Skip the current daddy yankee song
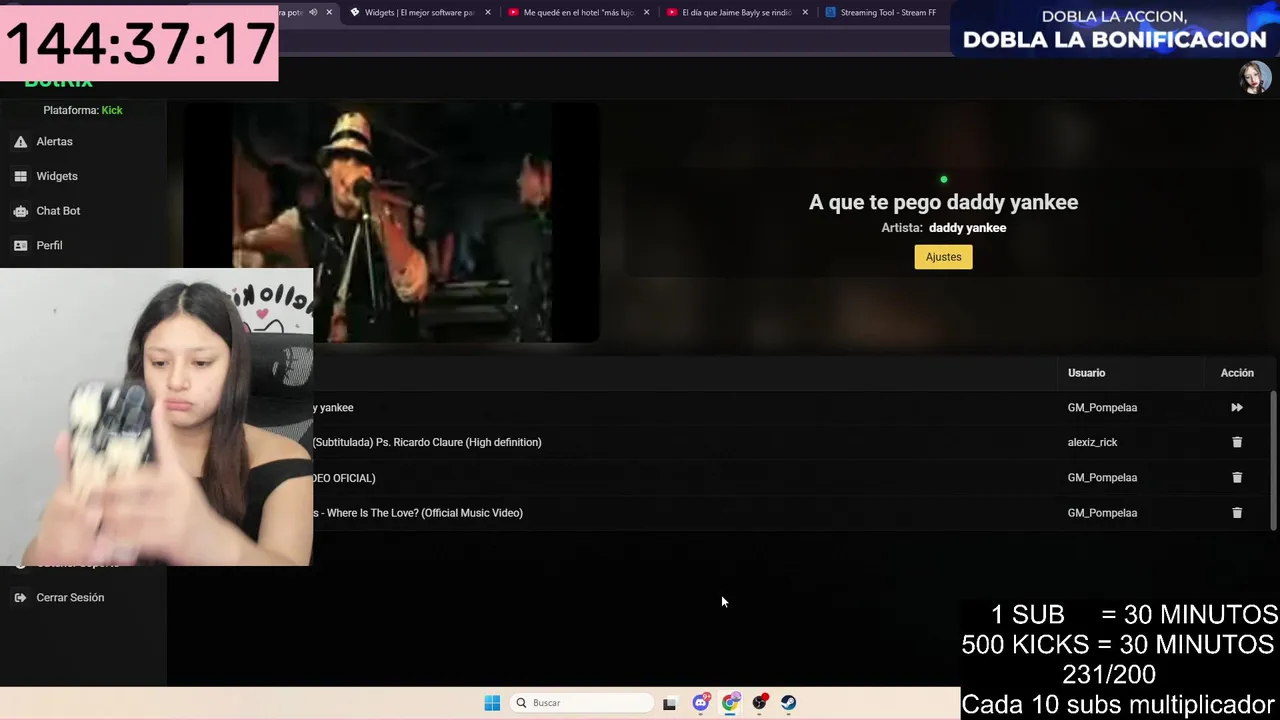 click(x=1237, y=408)
